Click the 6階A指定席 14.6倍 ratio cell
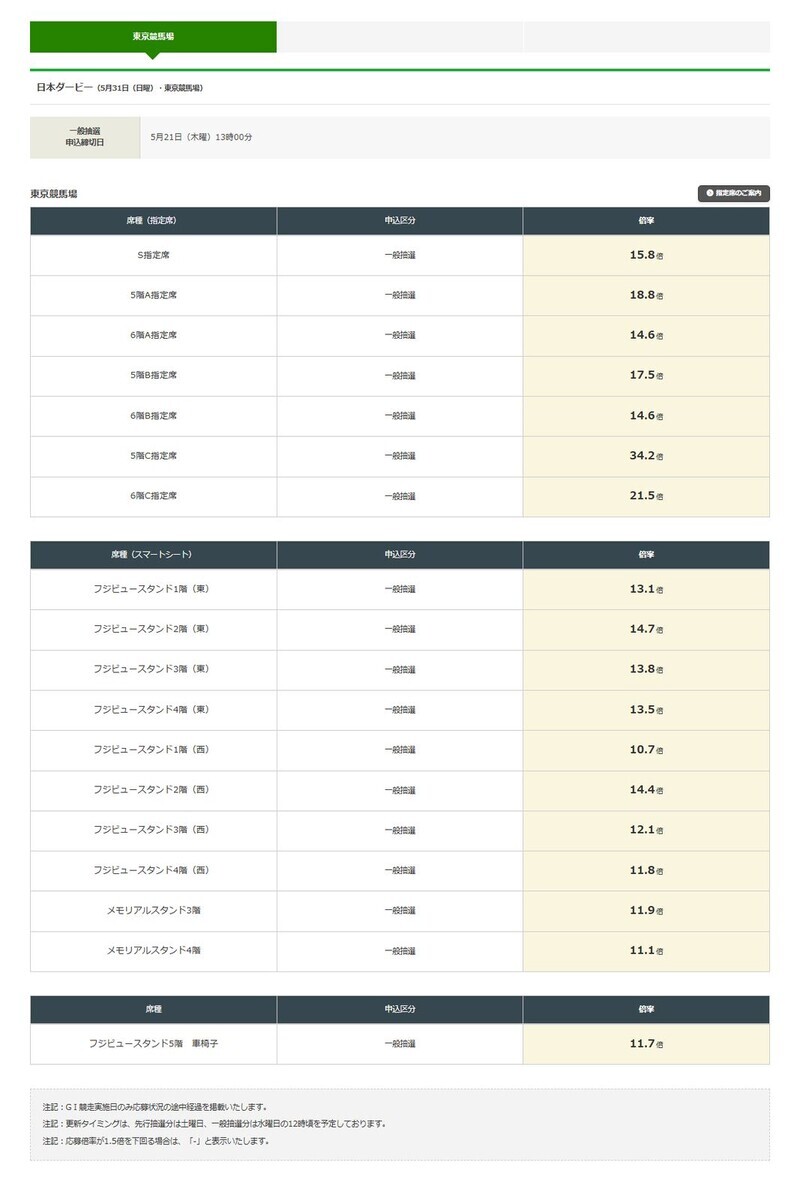This screenshot has height=1200, width=800. click(x=646, y=335)
